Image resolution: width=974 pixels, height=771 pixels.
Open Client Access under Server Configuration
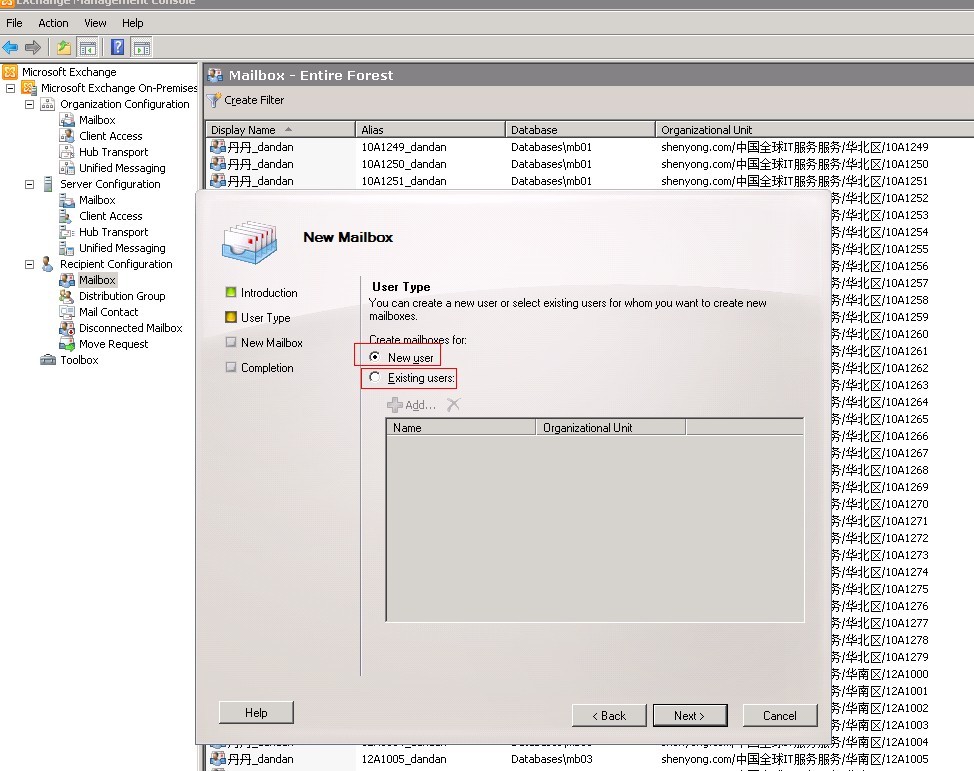[x=111, y=216]
